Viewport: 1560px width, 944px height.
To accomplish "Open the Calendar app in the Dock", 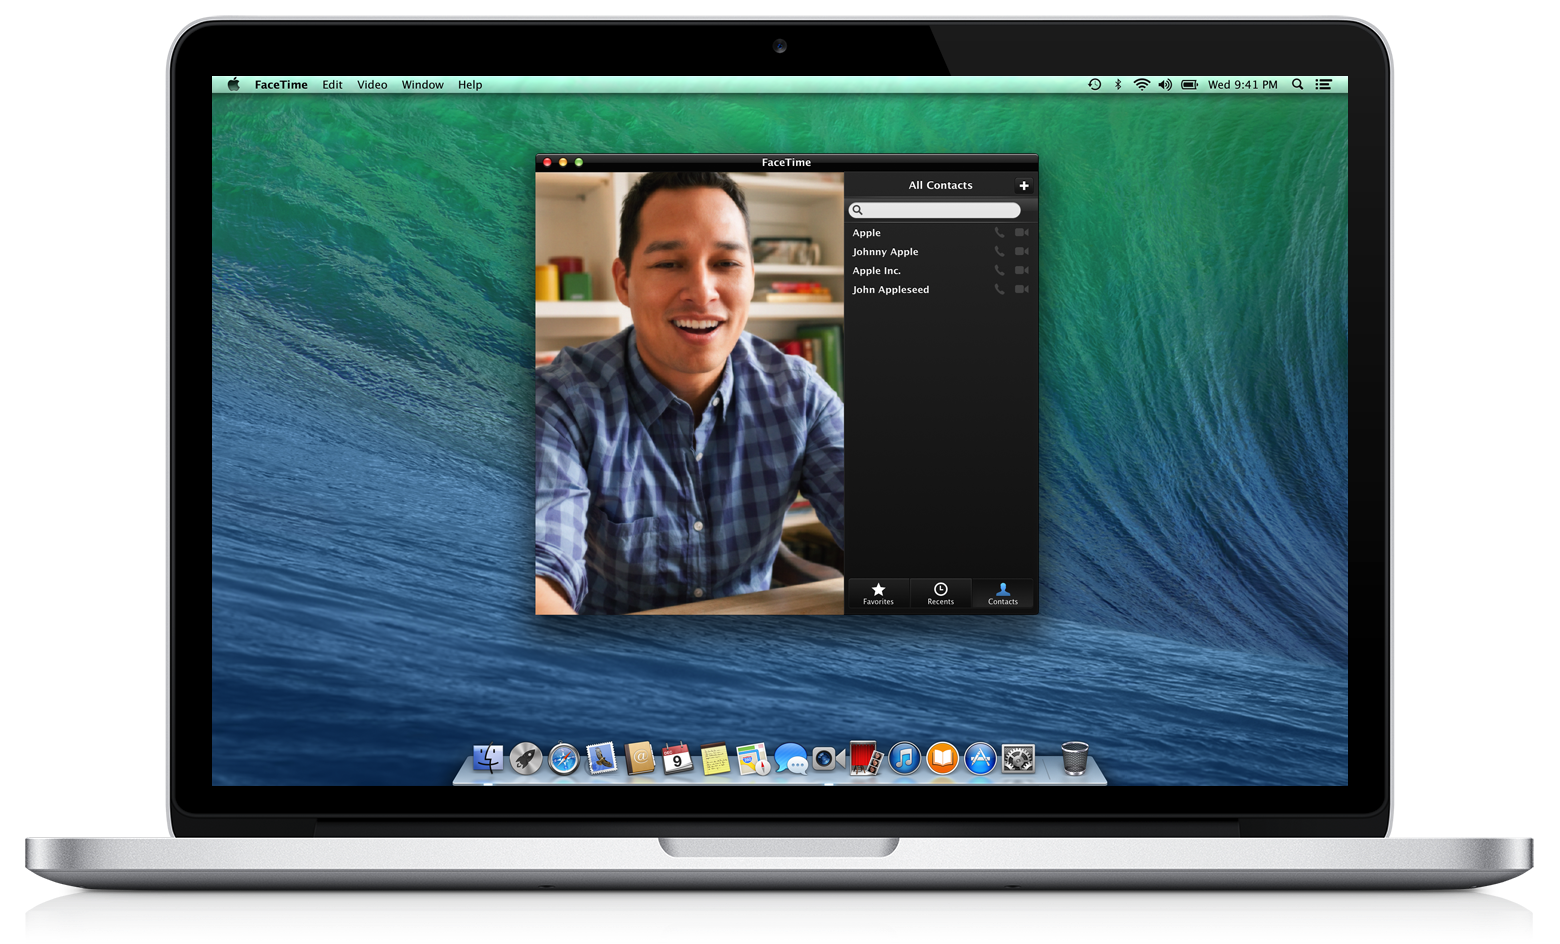I will point(677,759).
